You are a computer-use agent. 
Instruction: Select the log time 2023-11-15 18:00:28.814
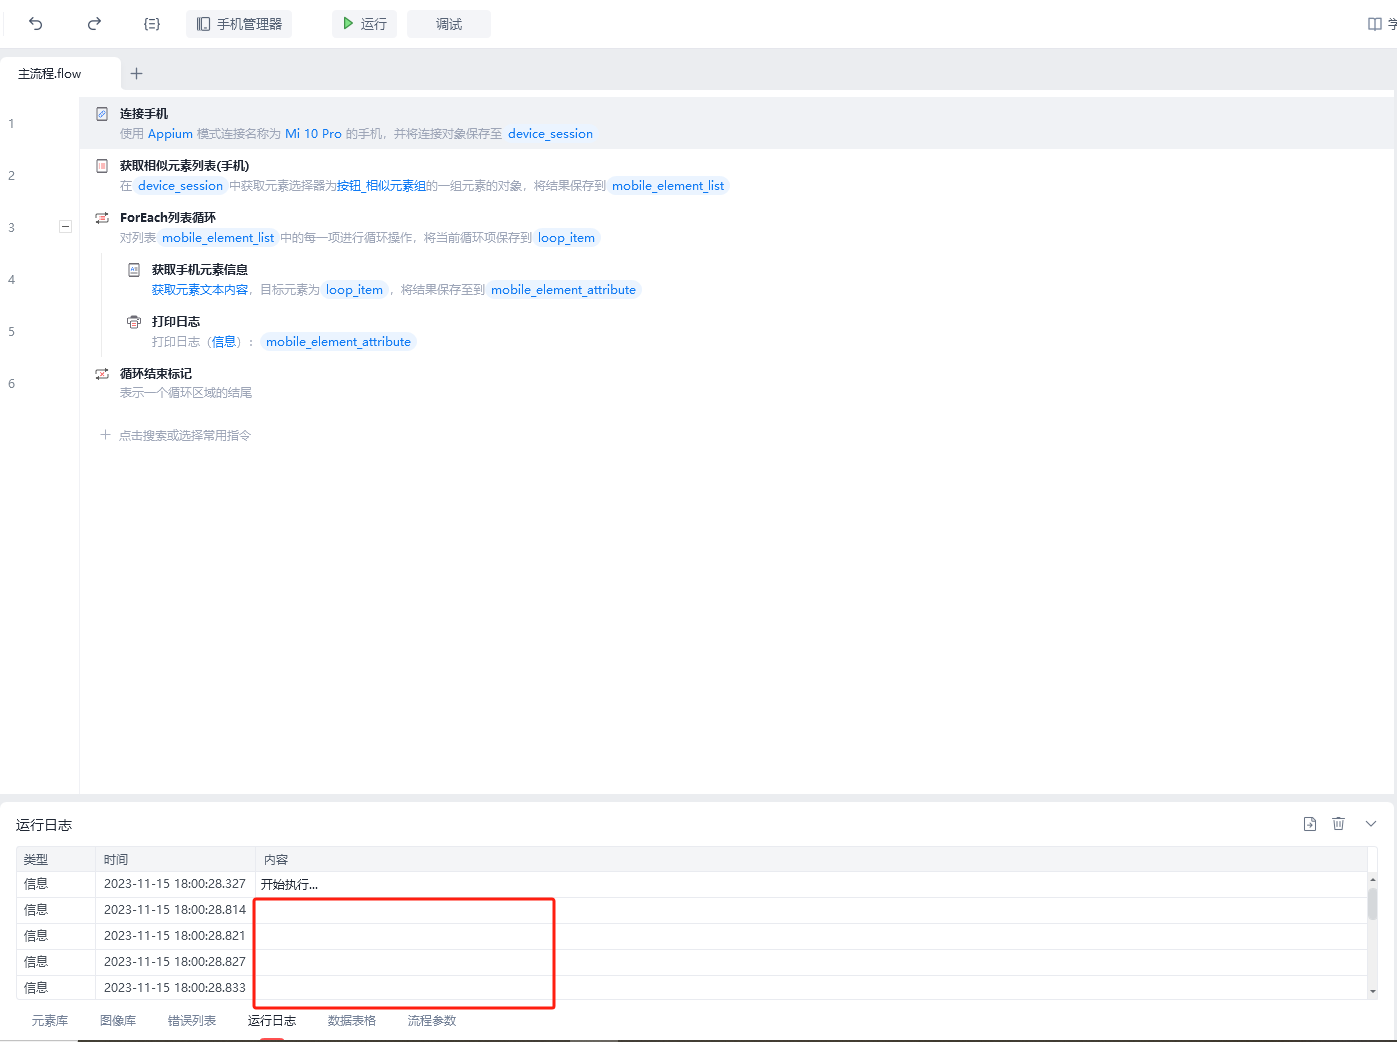tap(175, 910)
